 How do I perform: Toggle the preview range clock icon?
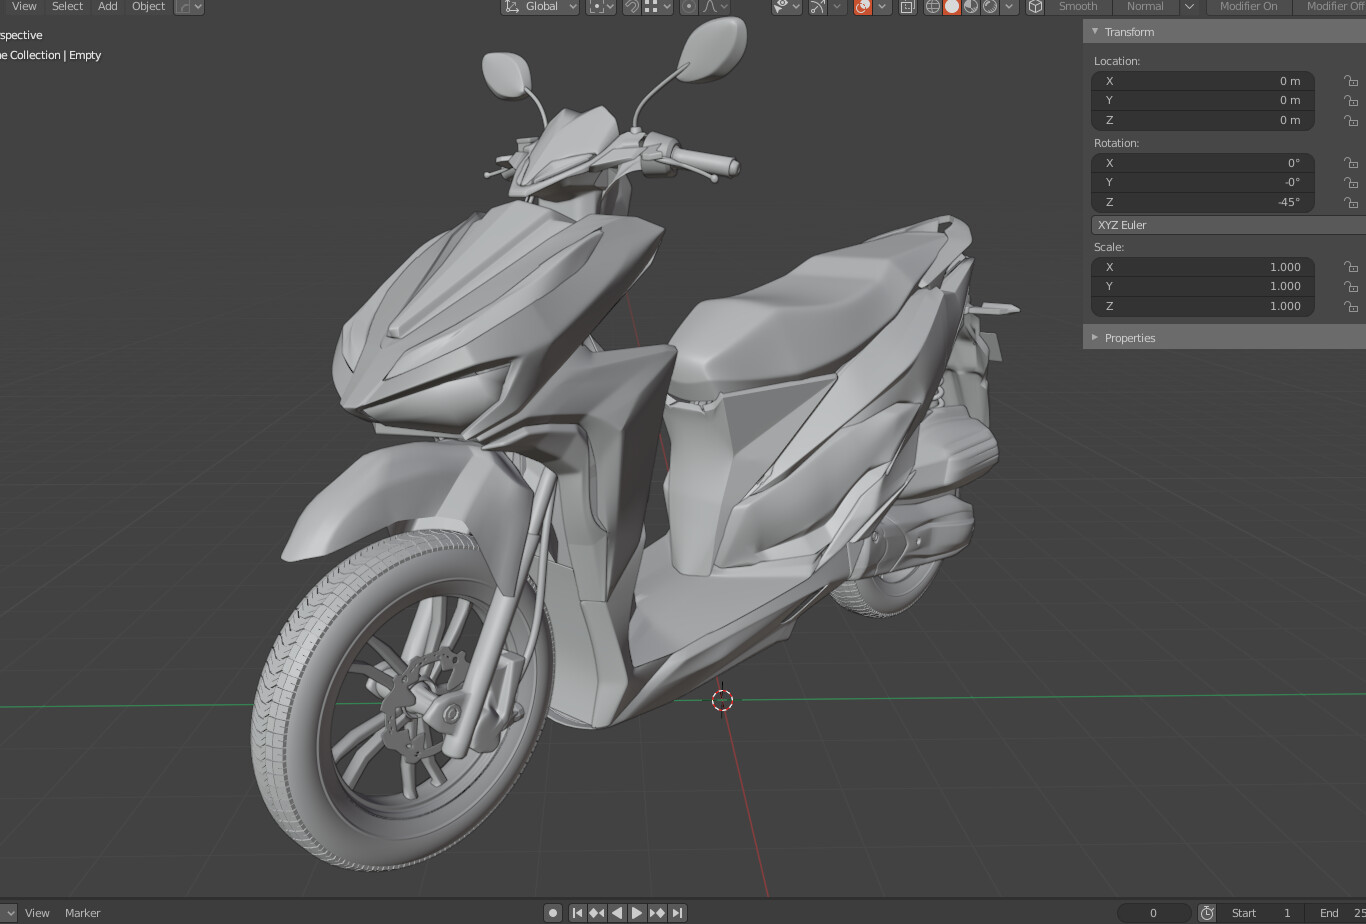1207,912
